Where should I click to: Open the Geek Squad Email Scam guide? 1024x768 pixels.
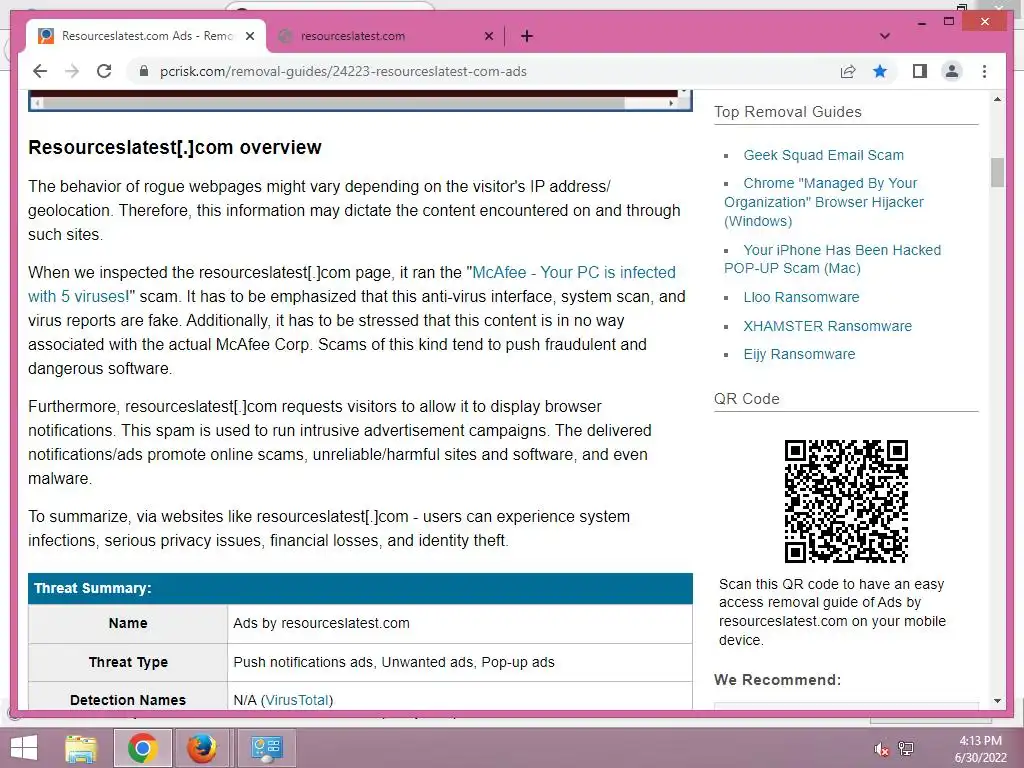pos(824,155)
